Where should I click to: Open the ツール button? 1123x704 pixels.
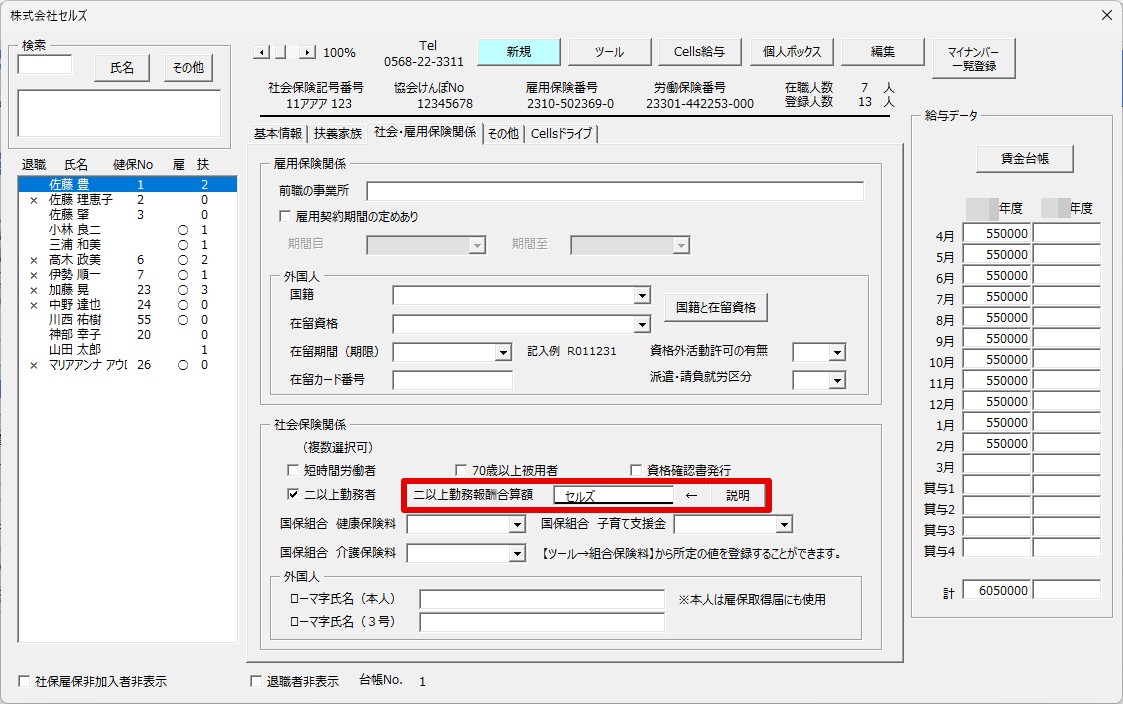[x=609, y=52]
